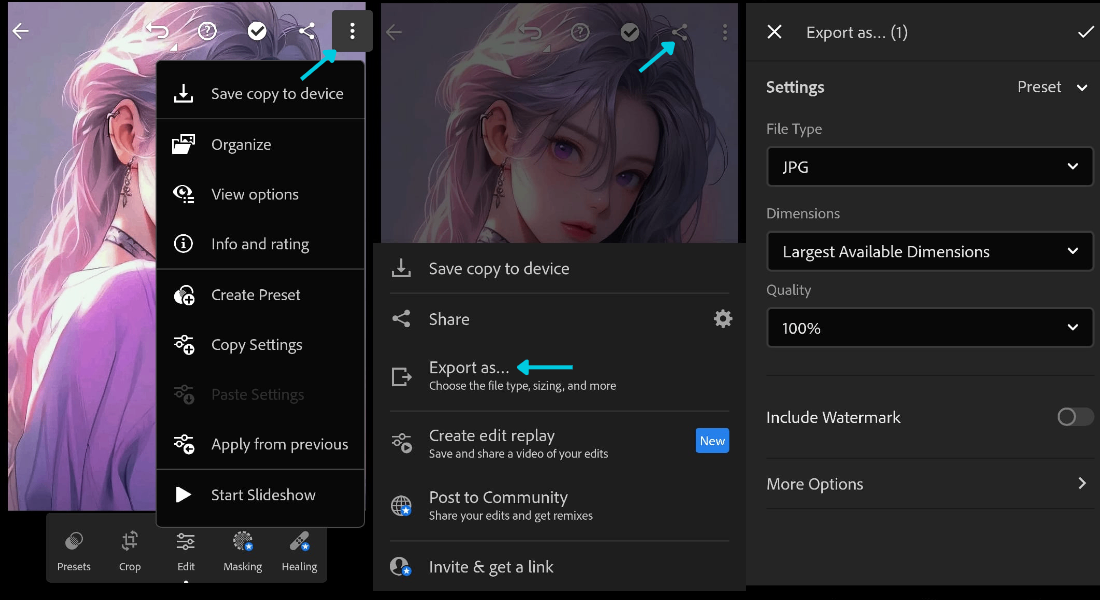
Task: Toggle the Include Watermark switch
Action: click(x=1075, y=417)
